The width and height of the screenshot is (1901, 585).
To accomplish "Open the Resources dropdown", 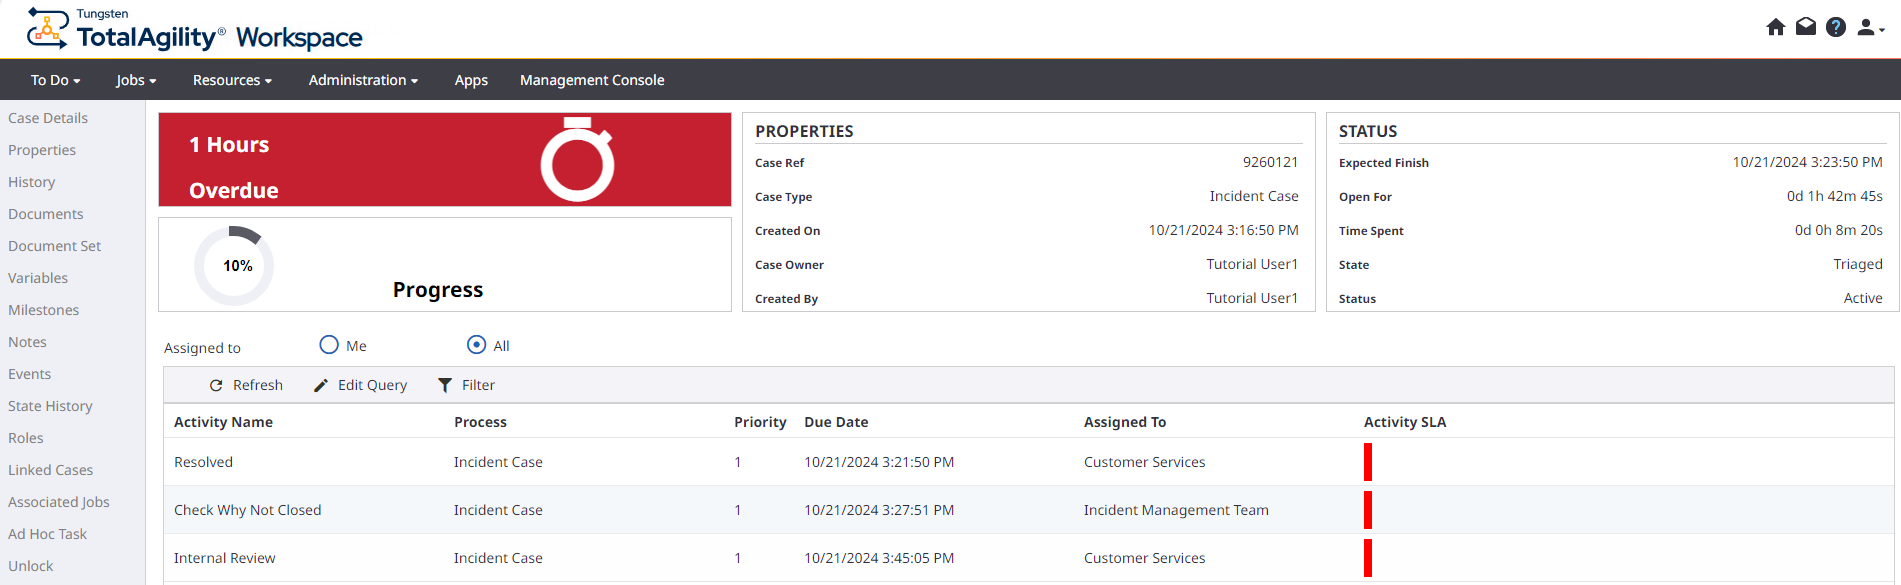I will click(x=231, y=80).
